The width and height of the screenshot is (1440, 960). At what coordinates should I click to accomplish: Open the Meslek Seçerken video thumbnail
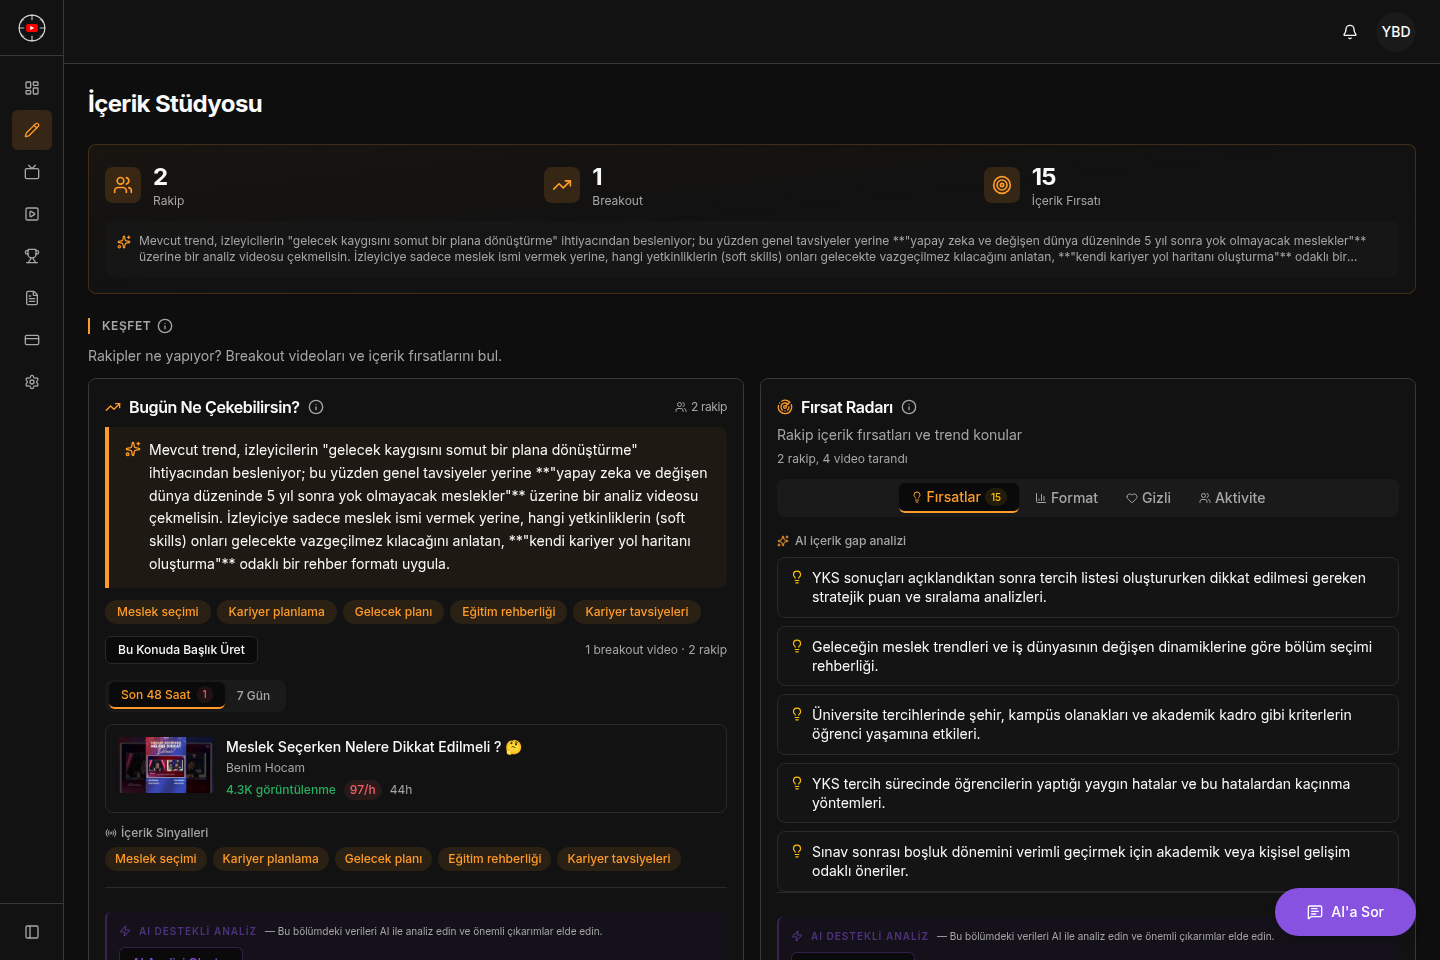tap(166, 766)
